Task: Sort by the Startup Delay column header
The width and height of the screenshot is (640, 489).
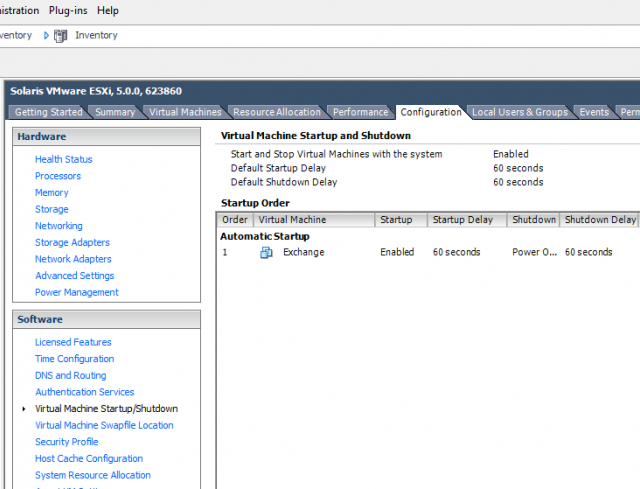Action: (467, 220)
